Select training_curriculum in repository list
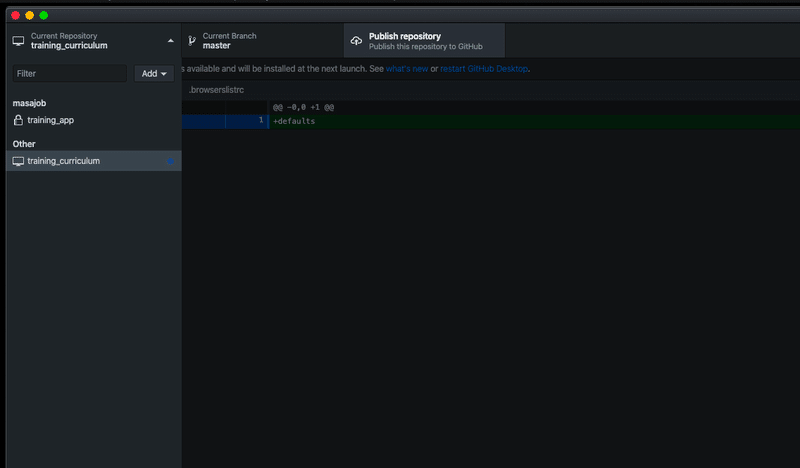 (93, 161)
